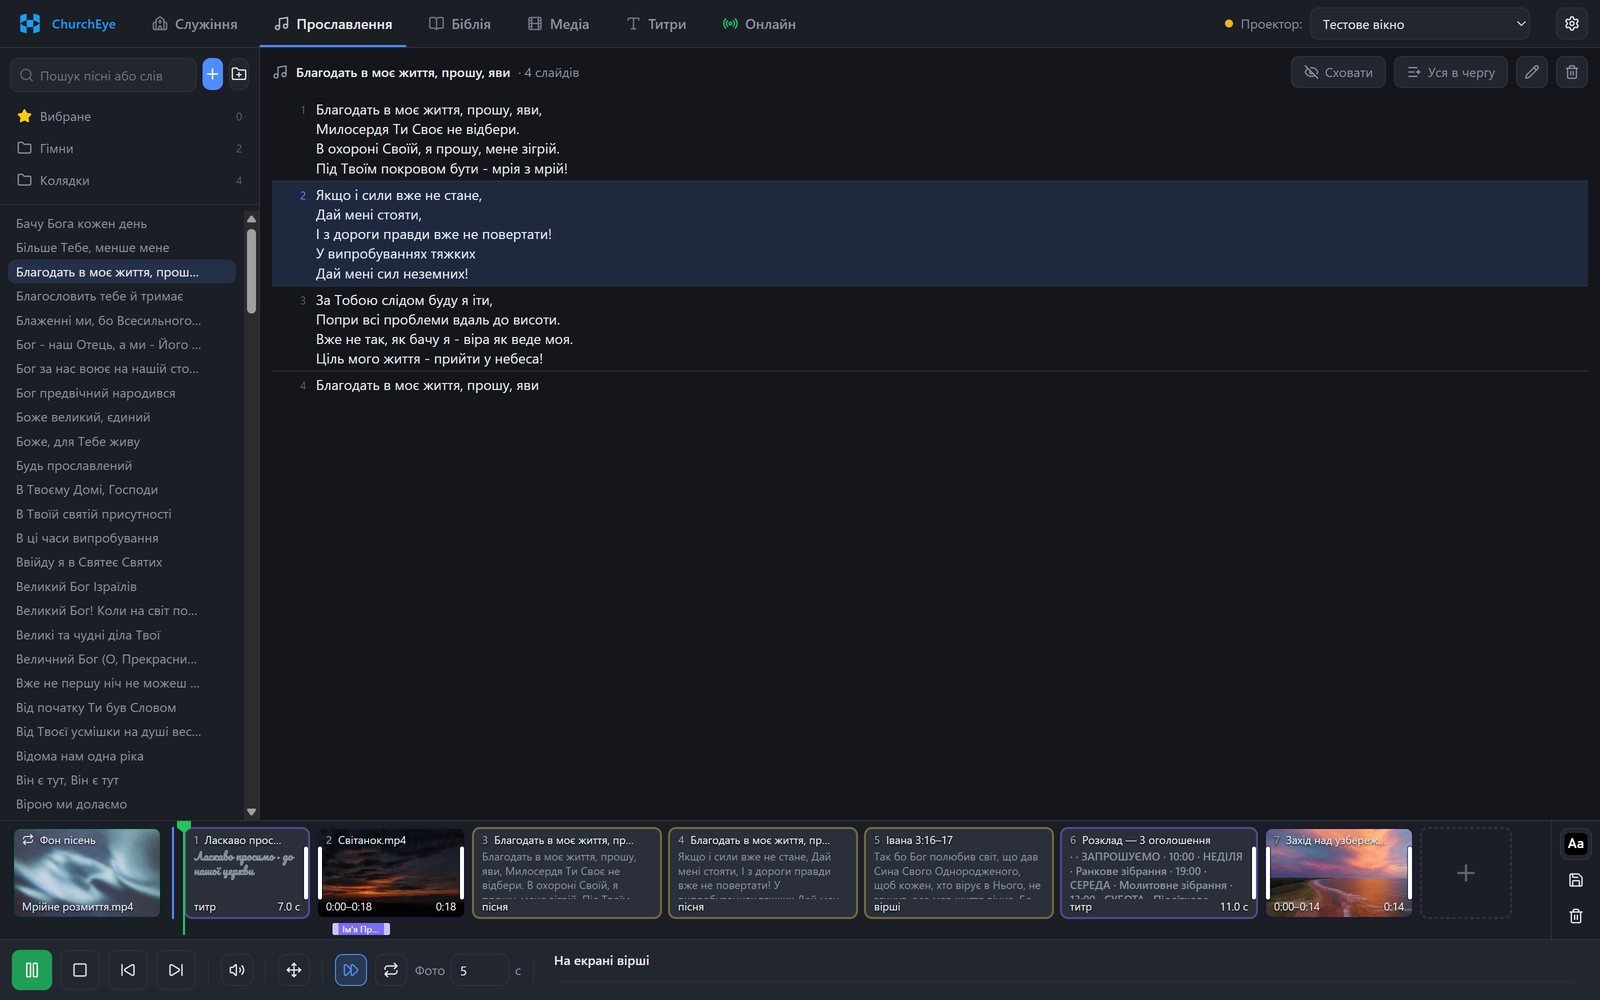Open the projector selection dropdown
The image size is (1600, 1000).
pyautogui.click(x=1420, y=24)
